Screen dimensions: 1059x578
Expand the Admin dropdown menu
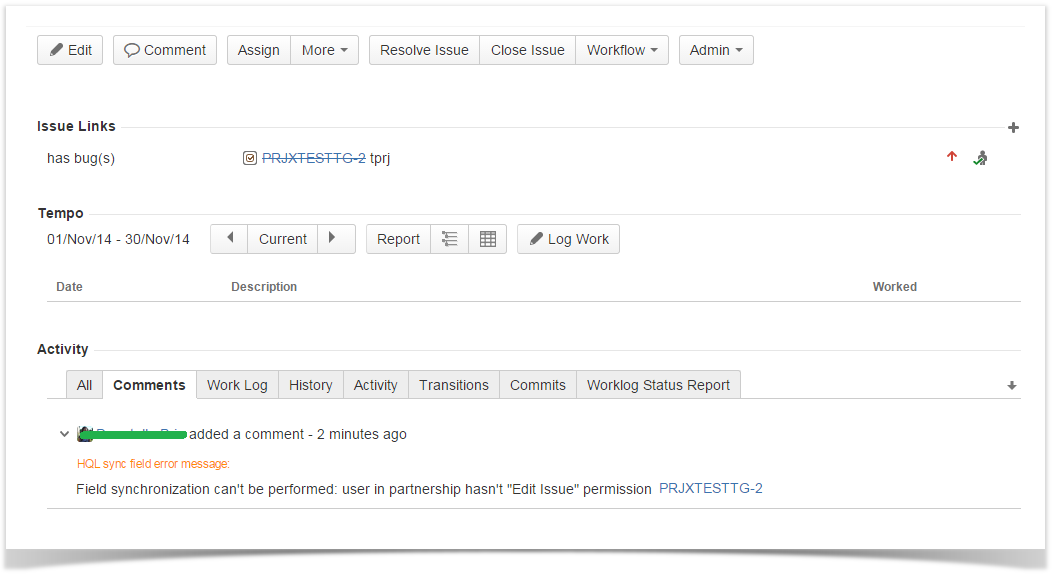pyautogui.click(x=715, y=50)
